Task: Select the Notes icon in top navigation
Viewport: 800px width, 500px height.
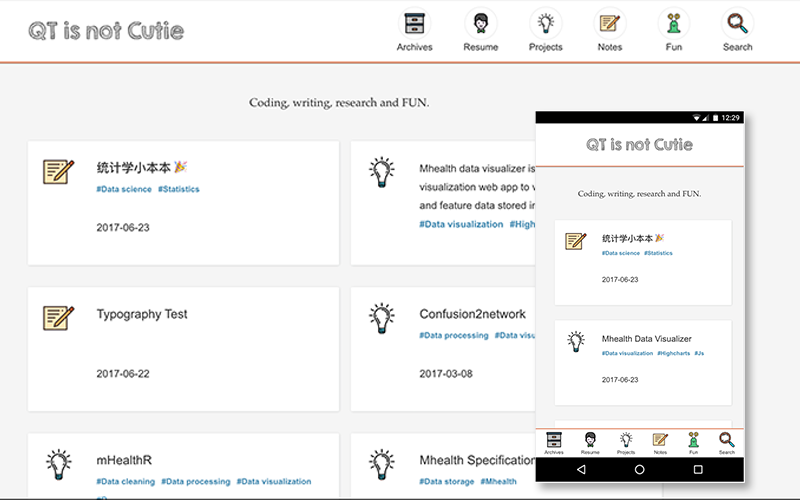Action: (609, 24)
